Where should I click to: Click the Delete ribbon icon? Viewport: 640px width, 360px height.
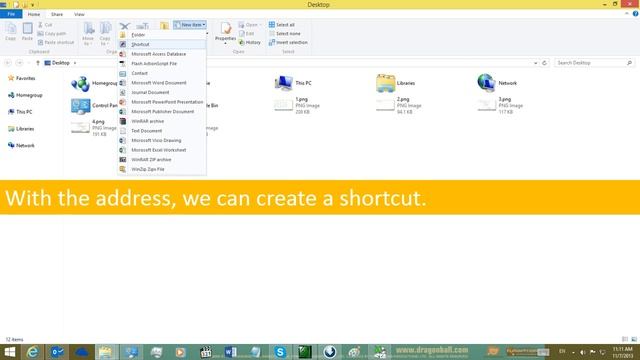[125, 26]
